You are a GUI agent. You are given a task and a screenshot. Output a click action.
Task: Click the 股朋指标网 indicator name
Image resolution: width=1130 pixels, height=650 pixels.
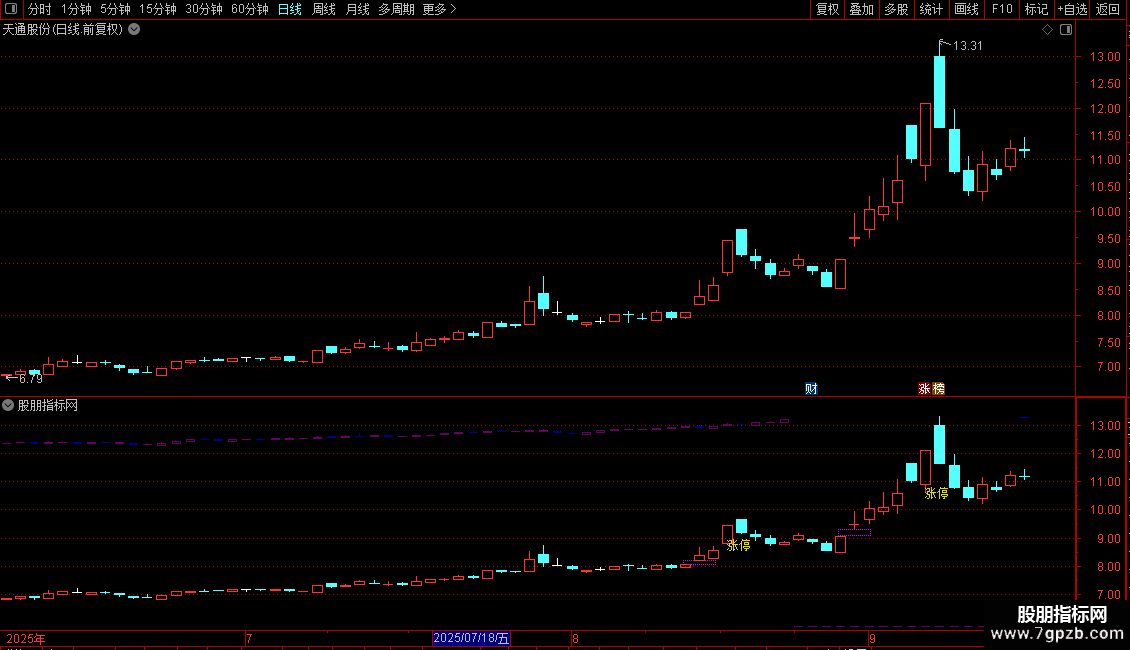(48, 406)
